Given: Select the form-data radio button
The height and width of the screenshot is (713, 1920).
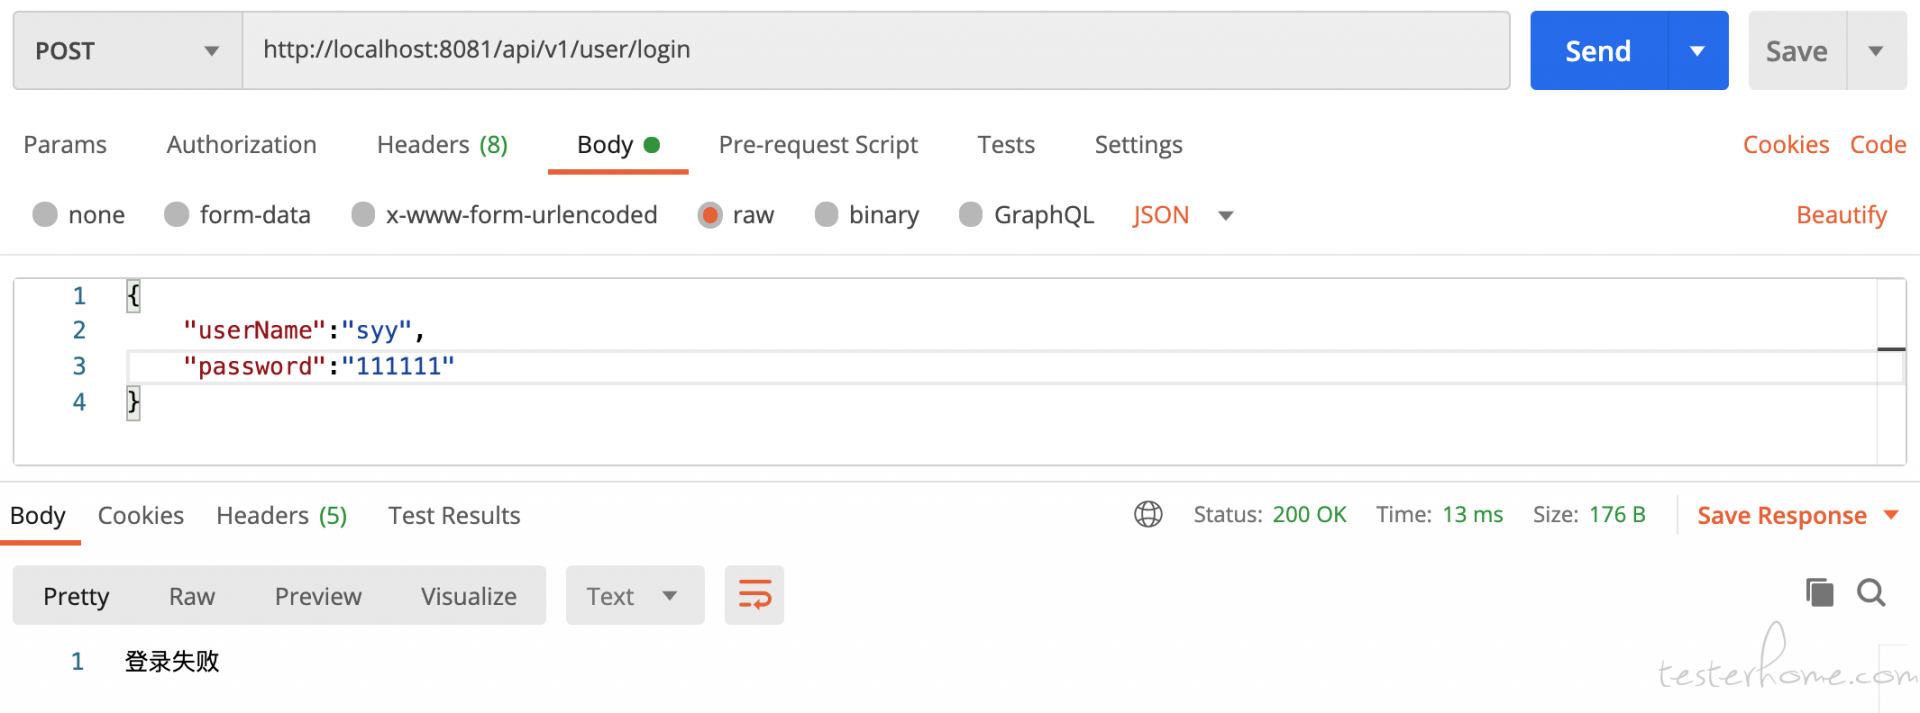Looking at the screenshot, I should 177,214.
